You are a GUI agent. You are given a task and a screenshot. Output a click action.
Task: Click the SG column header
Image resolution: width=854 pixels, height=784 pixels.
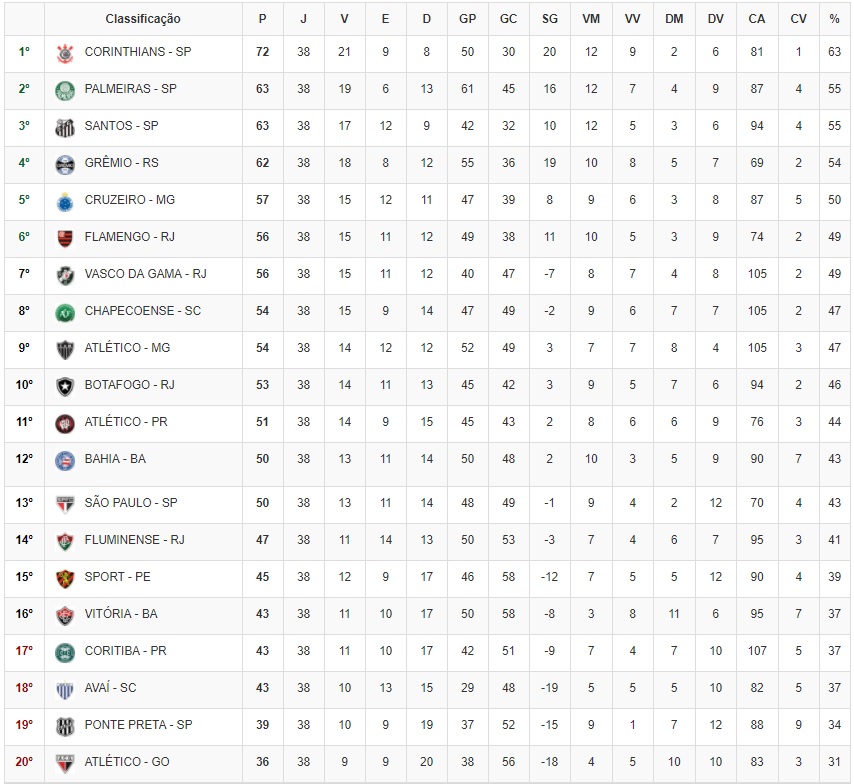point(550,19)
